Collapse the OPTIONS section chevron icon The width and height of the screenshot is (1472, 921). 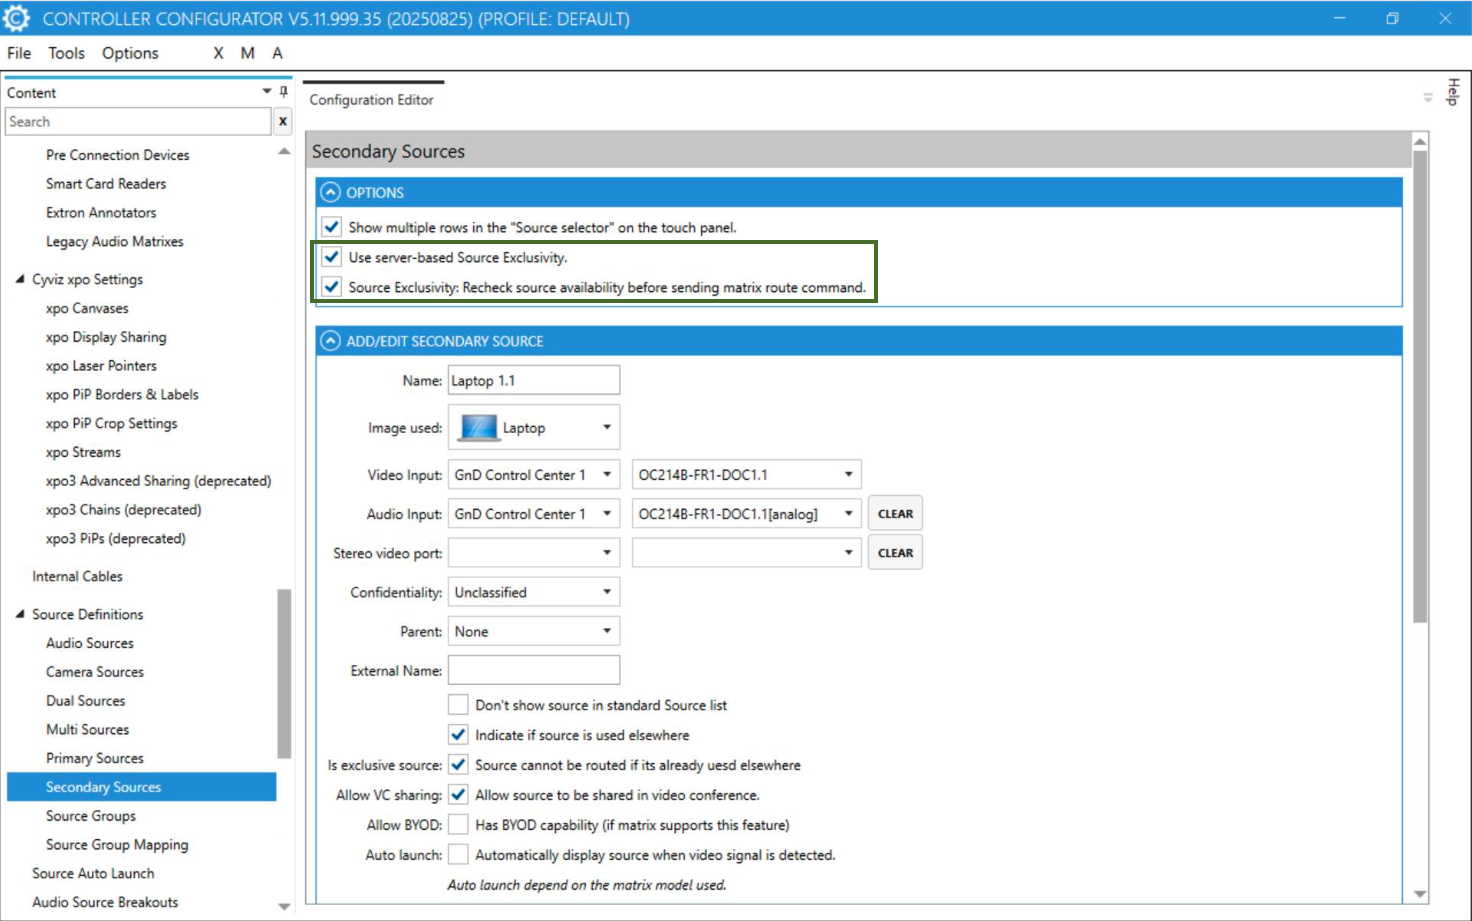[x=331, y=193]
